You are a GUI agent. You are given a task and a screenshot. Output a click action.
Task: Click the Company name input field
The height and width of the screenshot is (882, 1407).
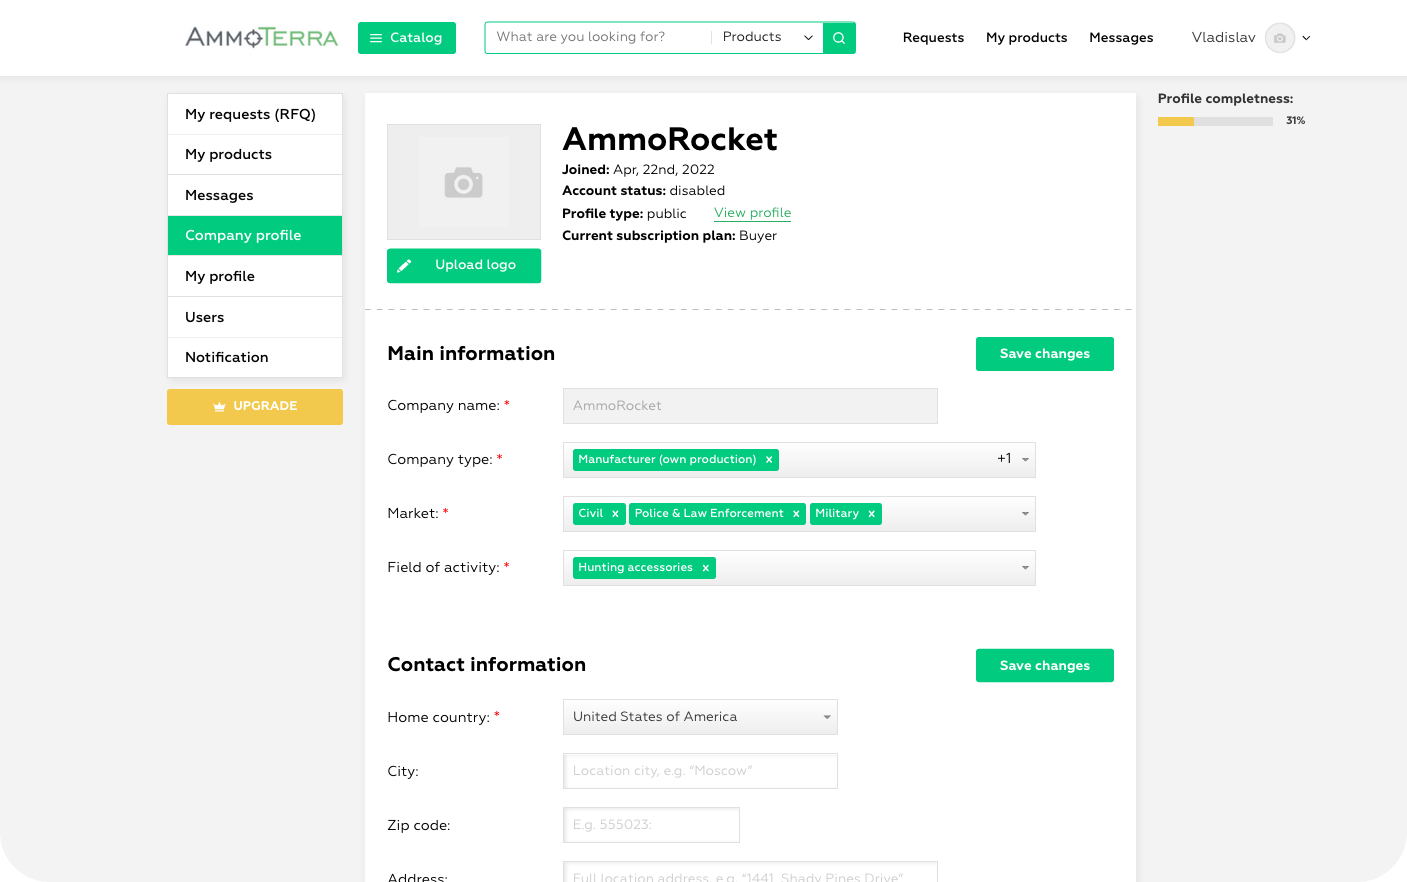pos(750,406)
